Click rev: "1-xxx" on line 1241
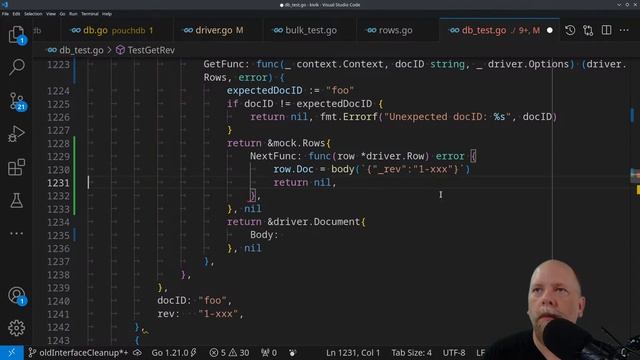The width and height of the screenshot is (640, 360). pyautogui.click(x=200, y=314)
